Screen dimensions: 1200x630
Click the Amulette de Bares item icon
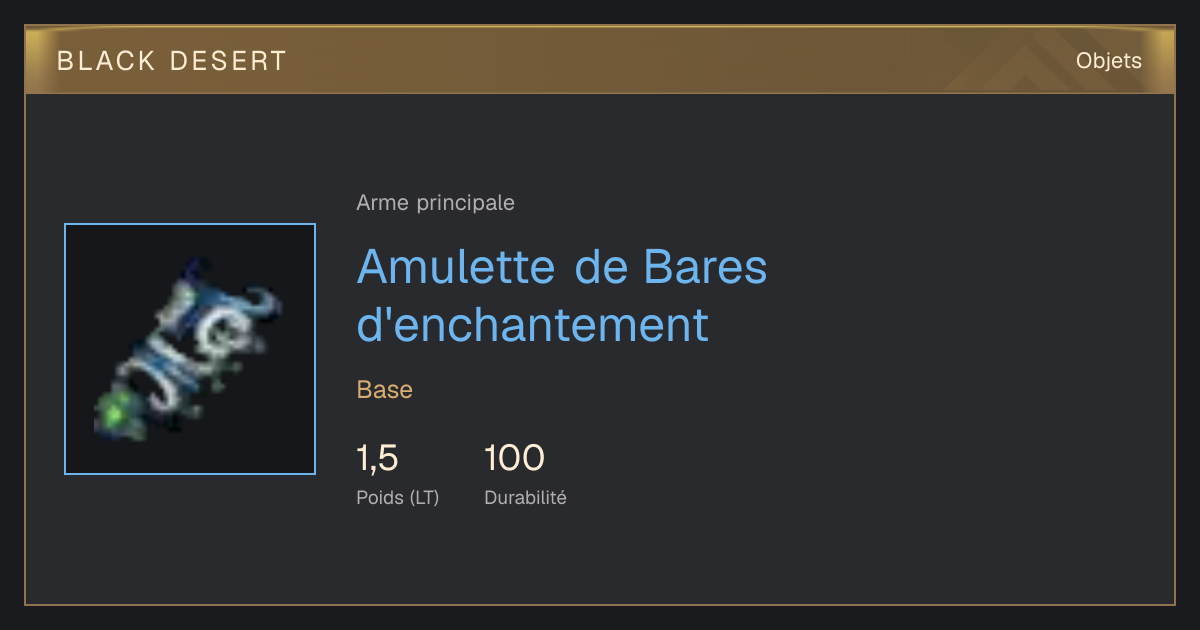[190, 349]
